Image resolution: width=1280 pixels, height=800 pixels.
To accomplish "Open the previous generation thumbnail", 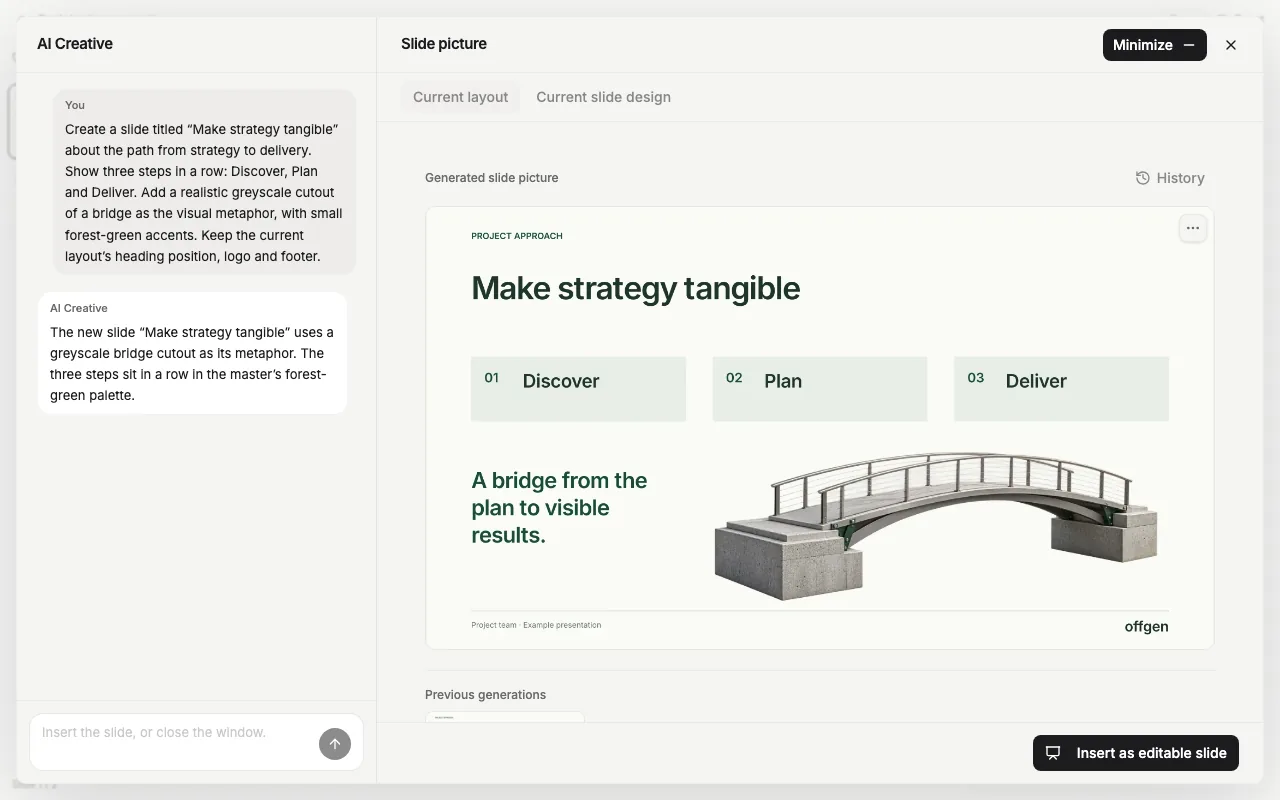I will coord(505,716).
